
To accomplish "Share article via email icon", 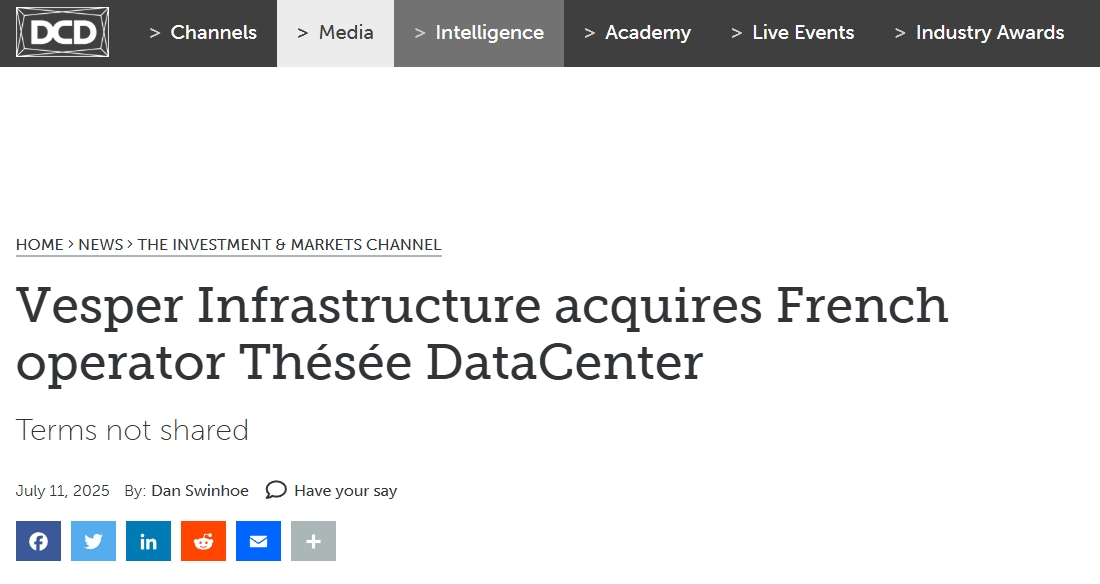I will tap(258, 541).
